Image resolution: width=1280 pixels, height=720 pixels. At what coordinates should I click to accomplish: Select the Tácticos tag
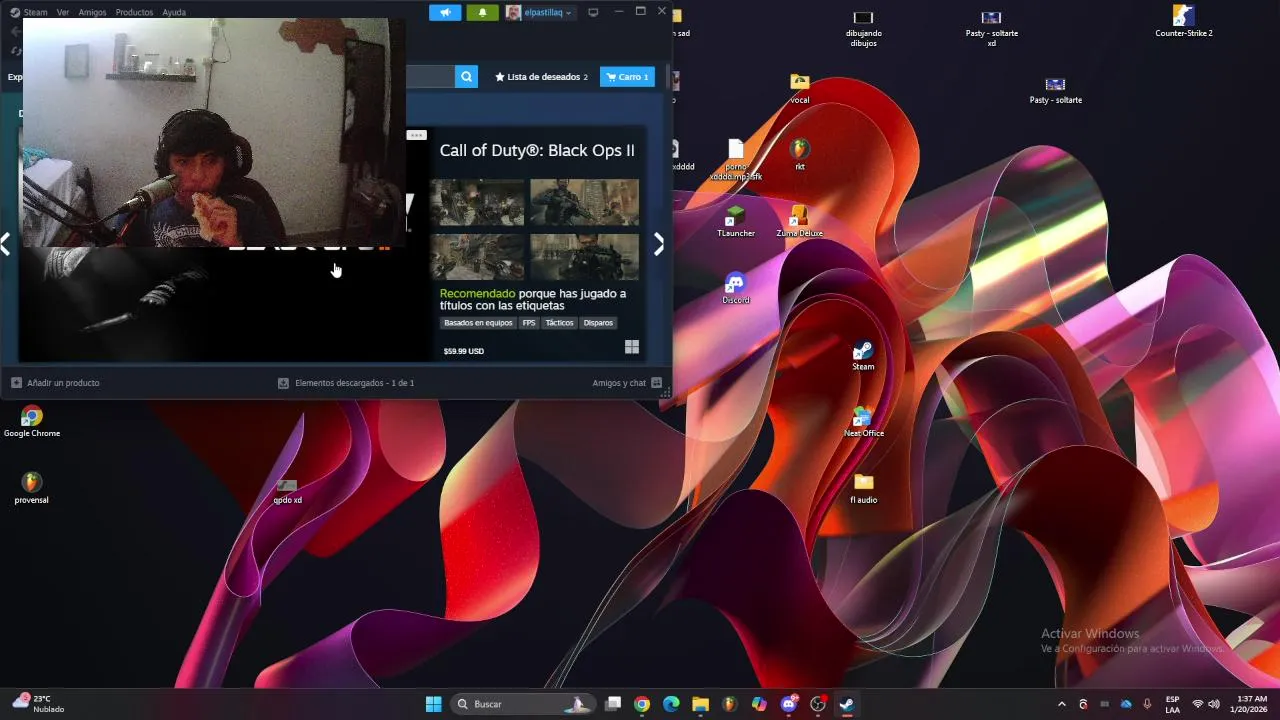559,323
